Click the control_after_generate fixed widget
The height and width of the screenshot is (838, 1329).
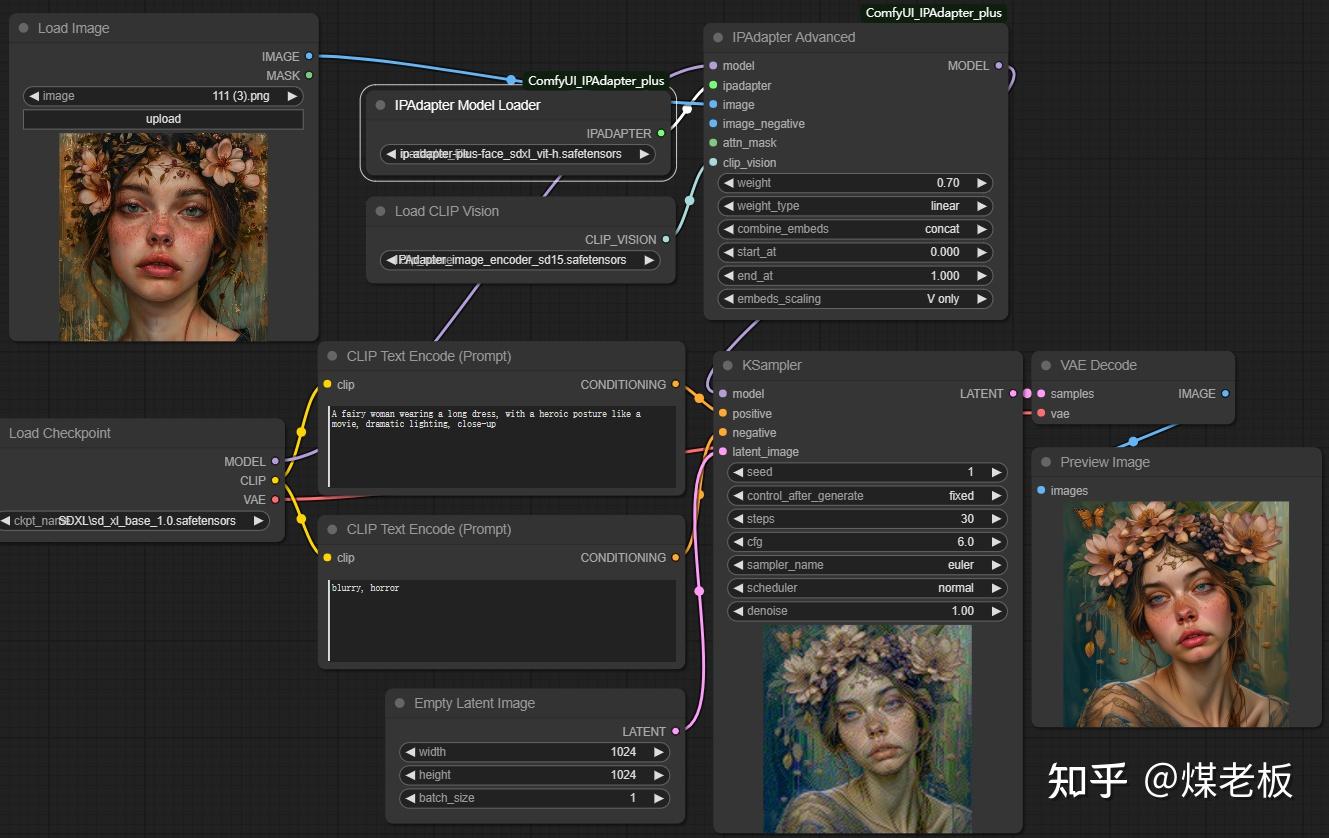(865, 496)
